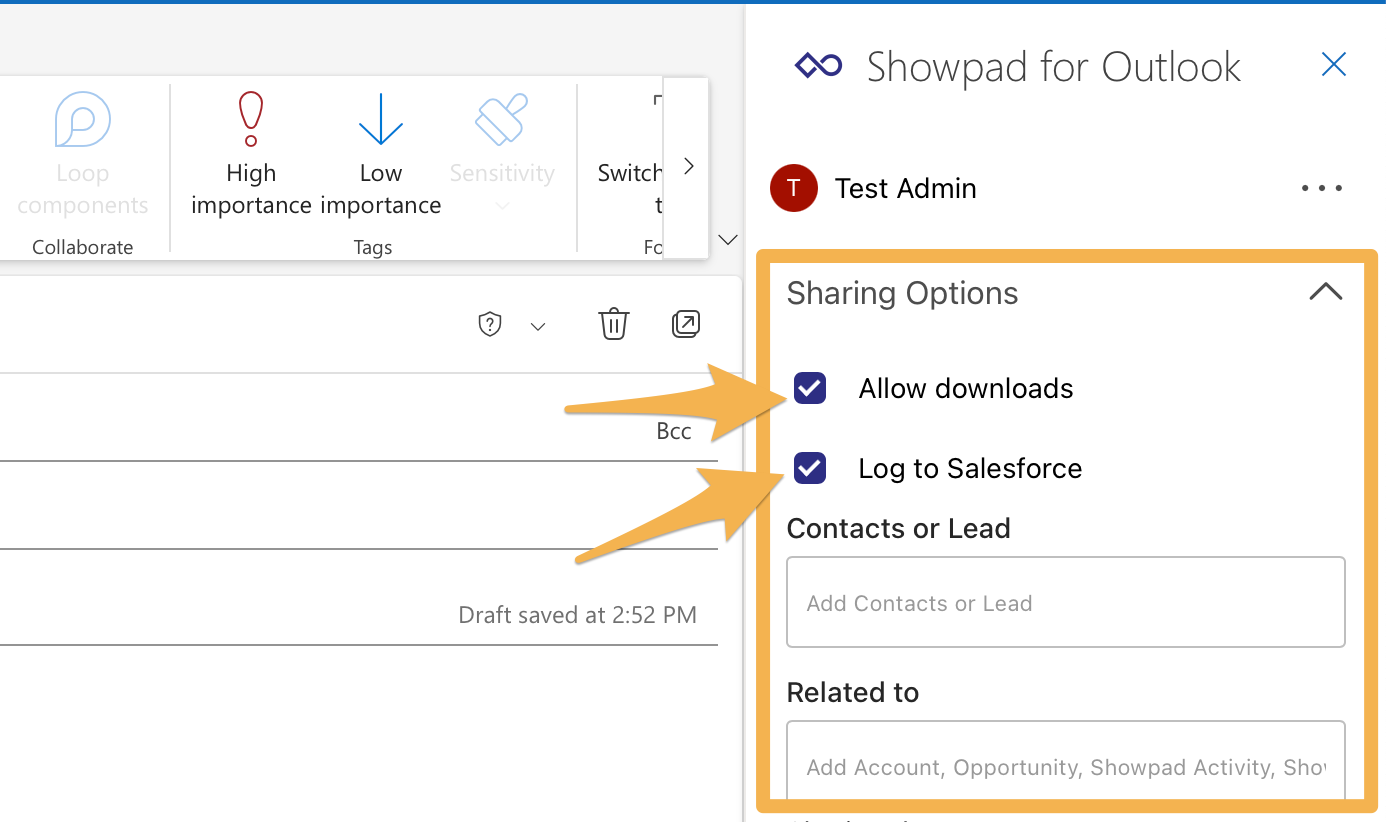Toggle the Log to Salesforce checkbox
Screen dimensions: 1386x822
click(810, 468)
